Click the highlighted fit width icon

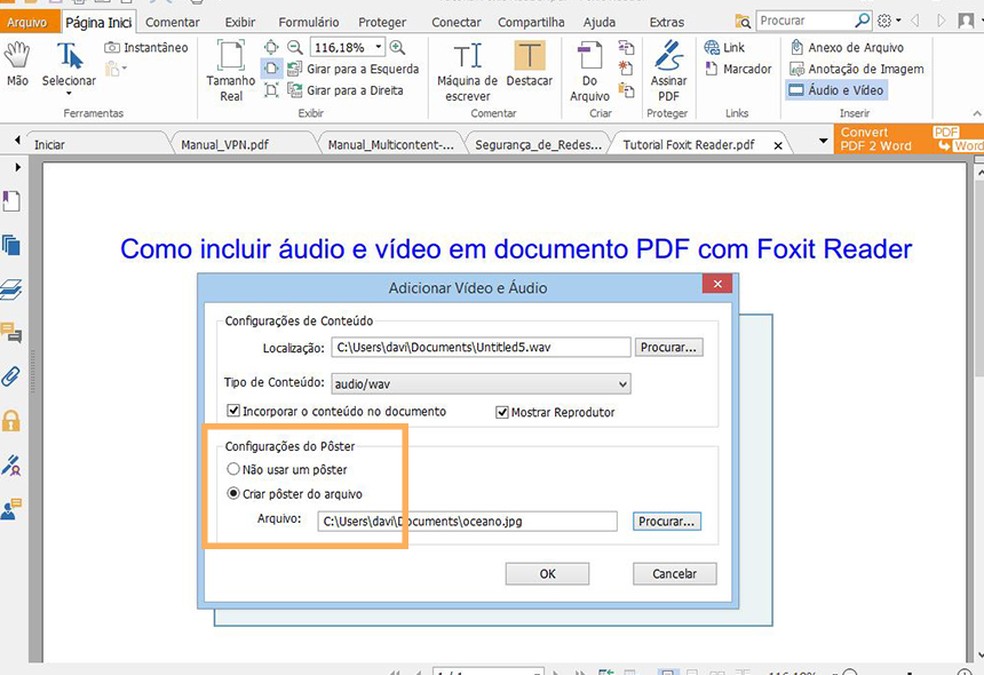point(271,68)
